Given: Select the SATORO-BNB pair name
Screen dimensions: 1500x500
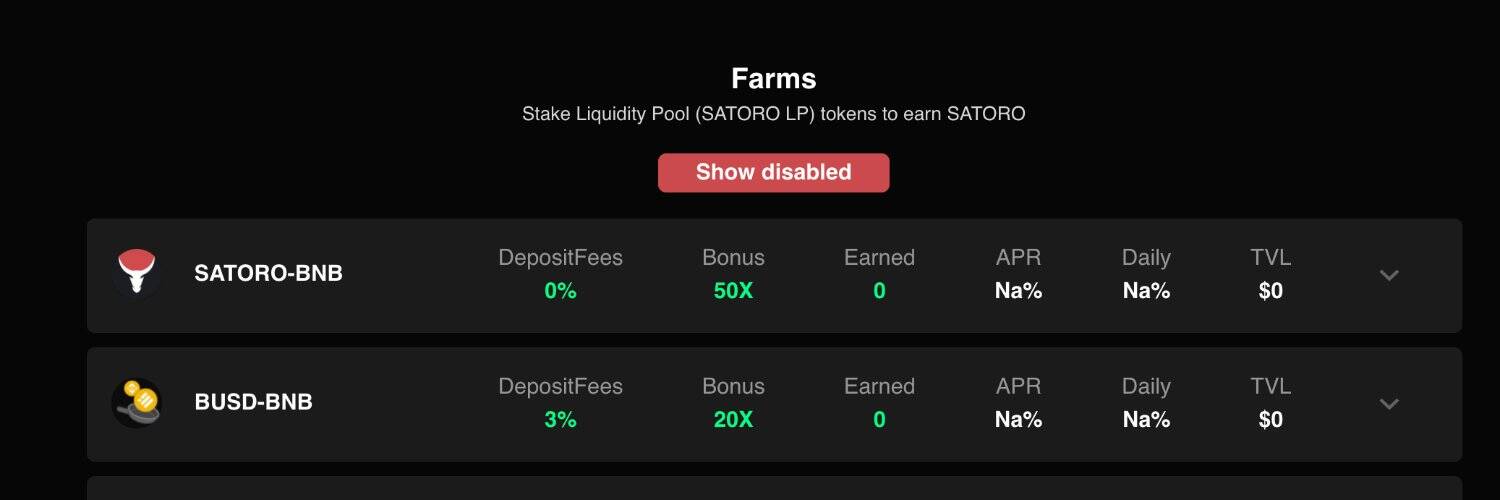Looking at the screenshot, I should pyautogui.click(x=268, y=273).
